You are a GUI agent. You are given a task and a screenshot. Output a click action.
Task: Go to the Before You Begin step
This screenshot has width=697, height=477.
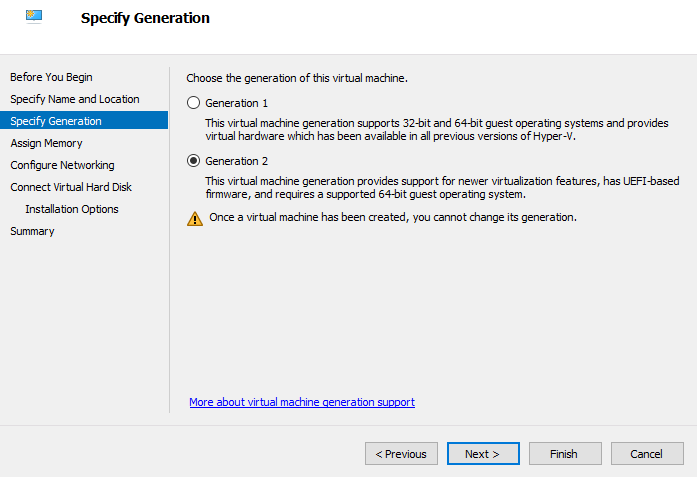(51, 77)
